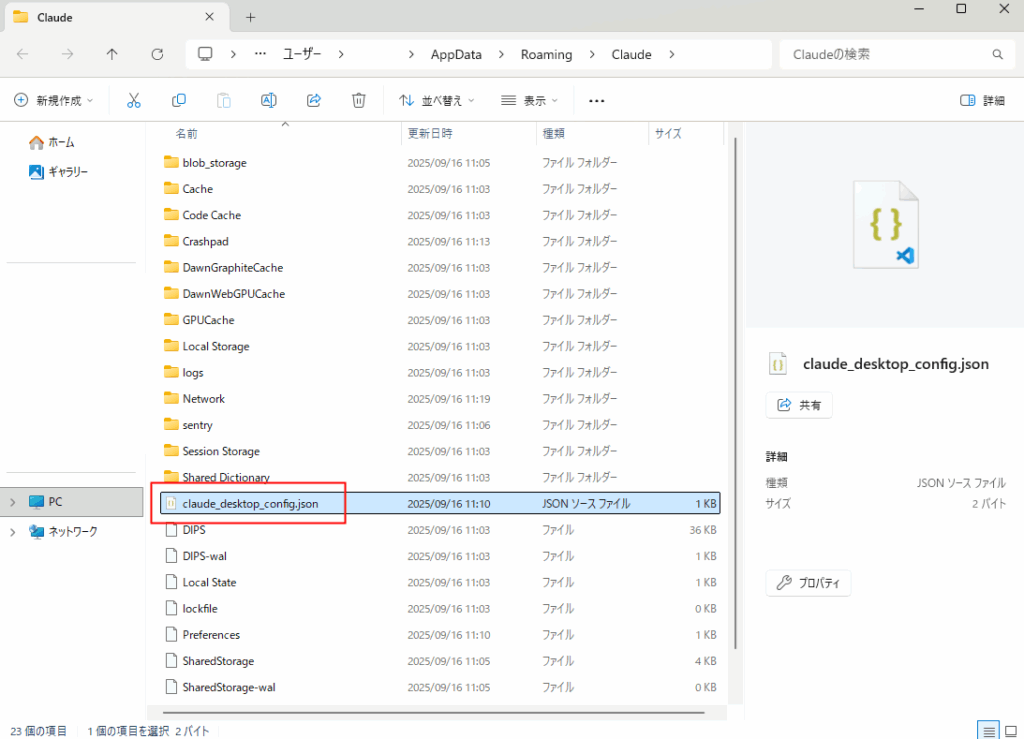Click the JSON file preview thumbnail
This screenshot has width=1024, height=739.
click(886, 225)
